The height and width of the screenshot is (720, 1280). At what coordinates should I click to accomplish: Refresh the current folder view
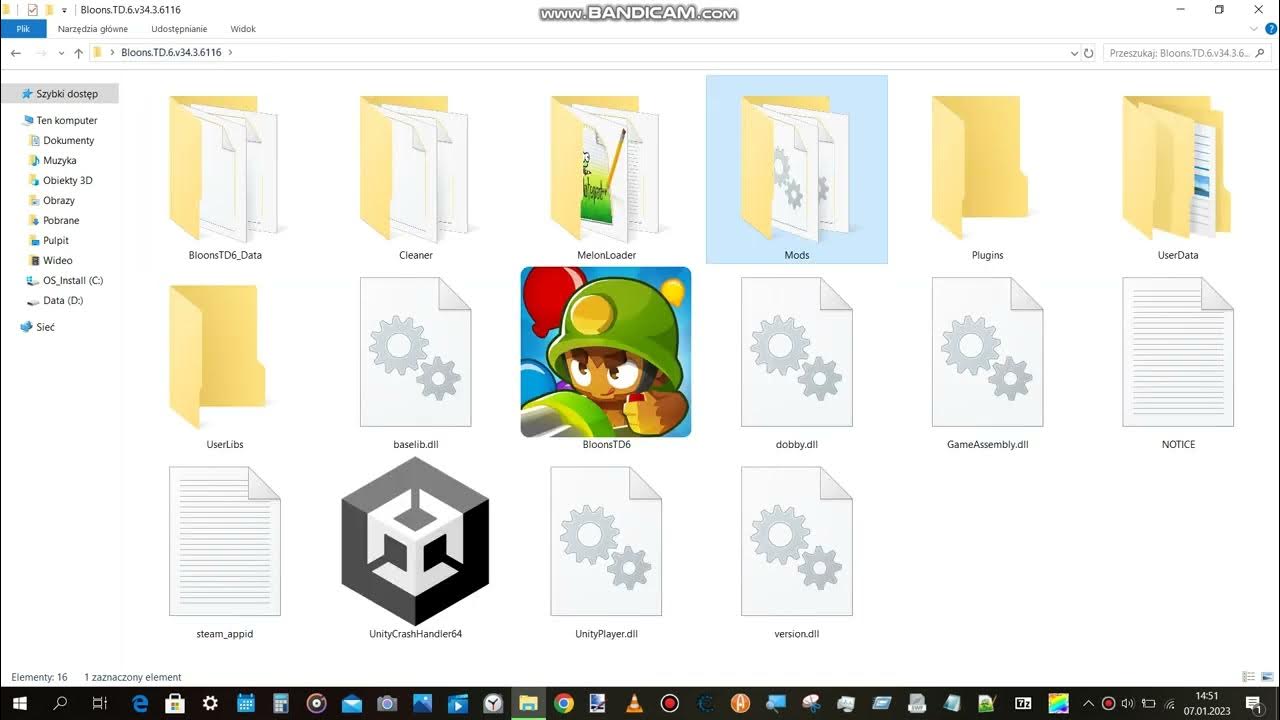point(1089,53)
